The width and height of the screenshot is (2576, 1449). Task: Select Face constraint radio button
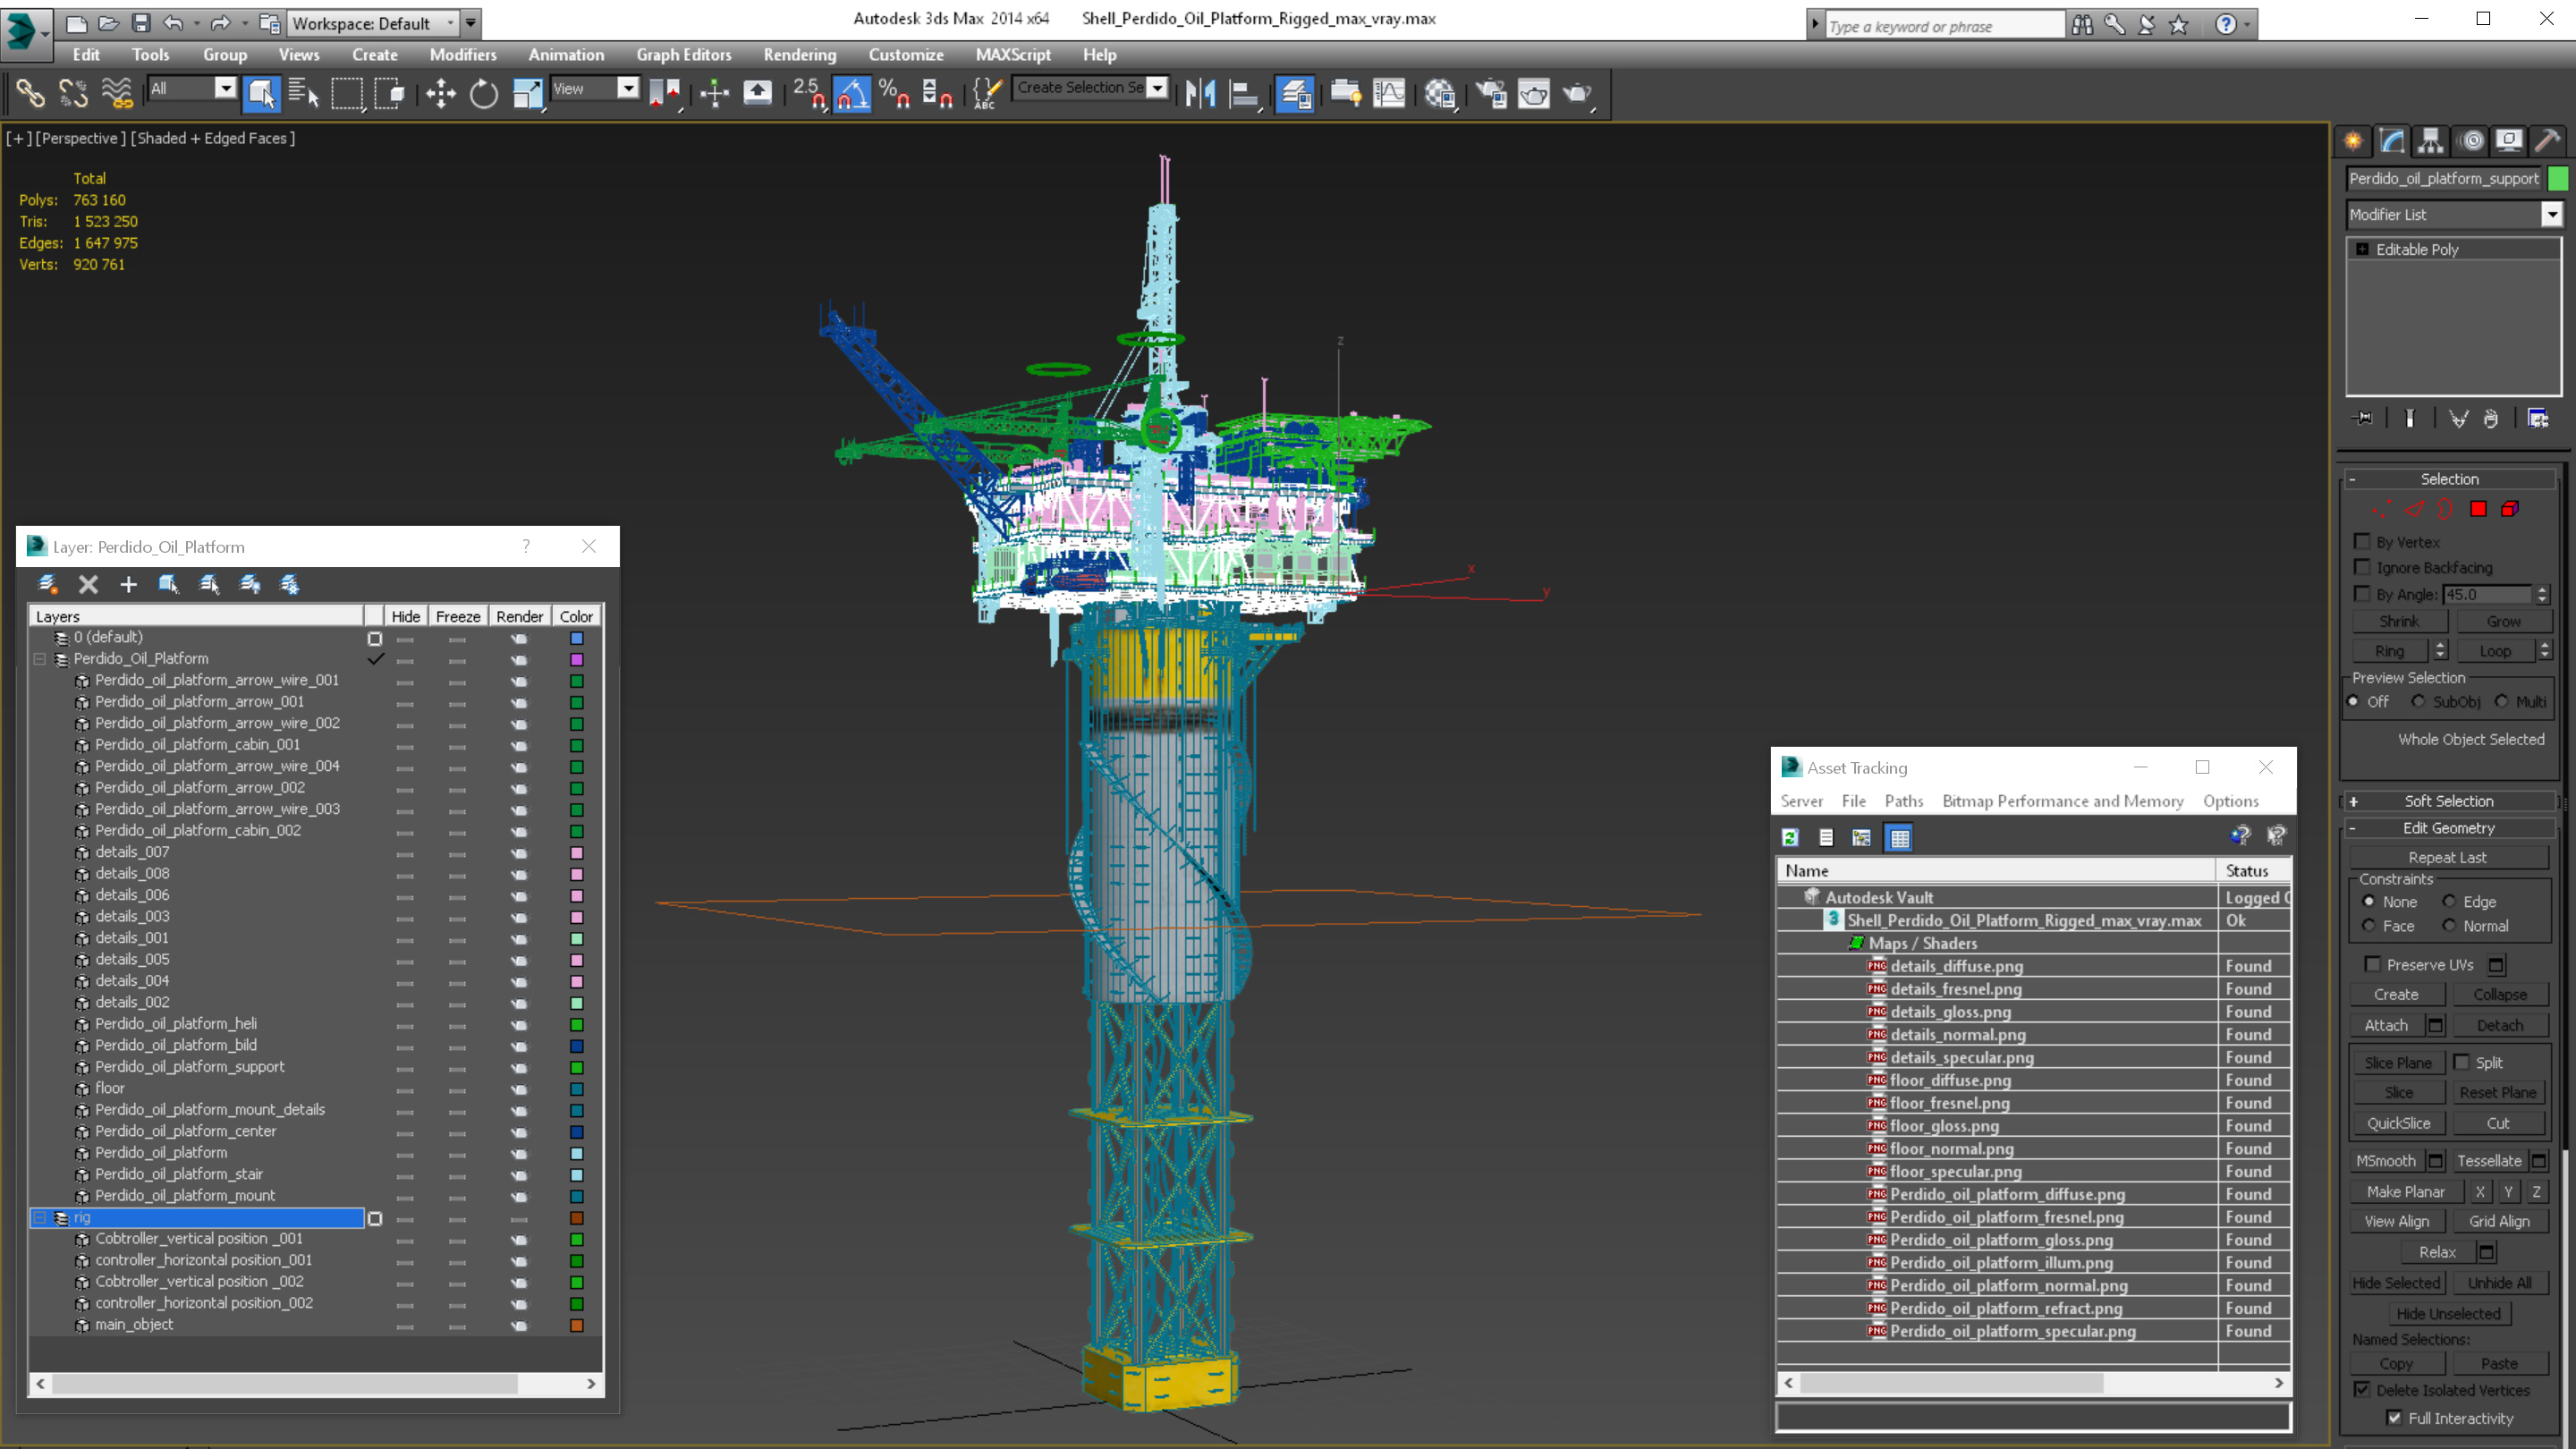pyautogui.click(x=2368, y=926)
